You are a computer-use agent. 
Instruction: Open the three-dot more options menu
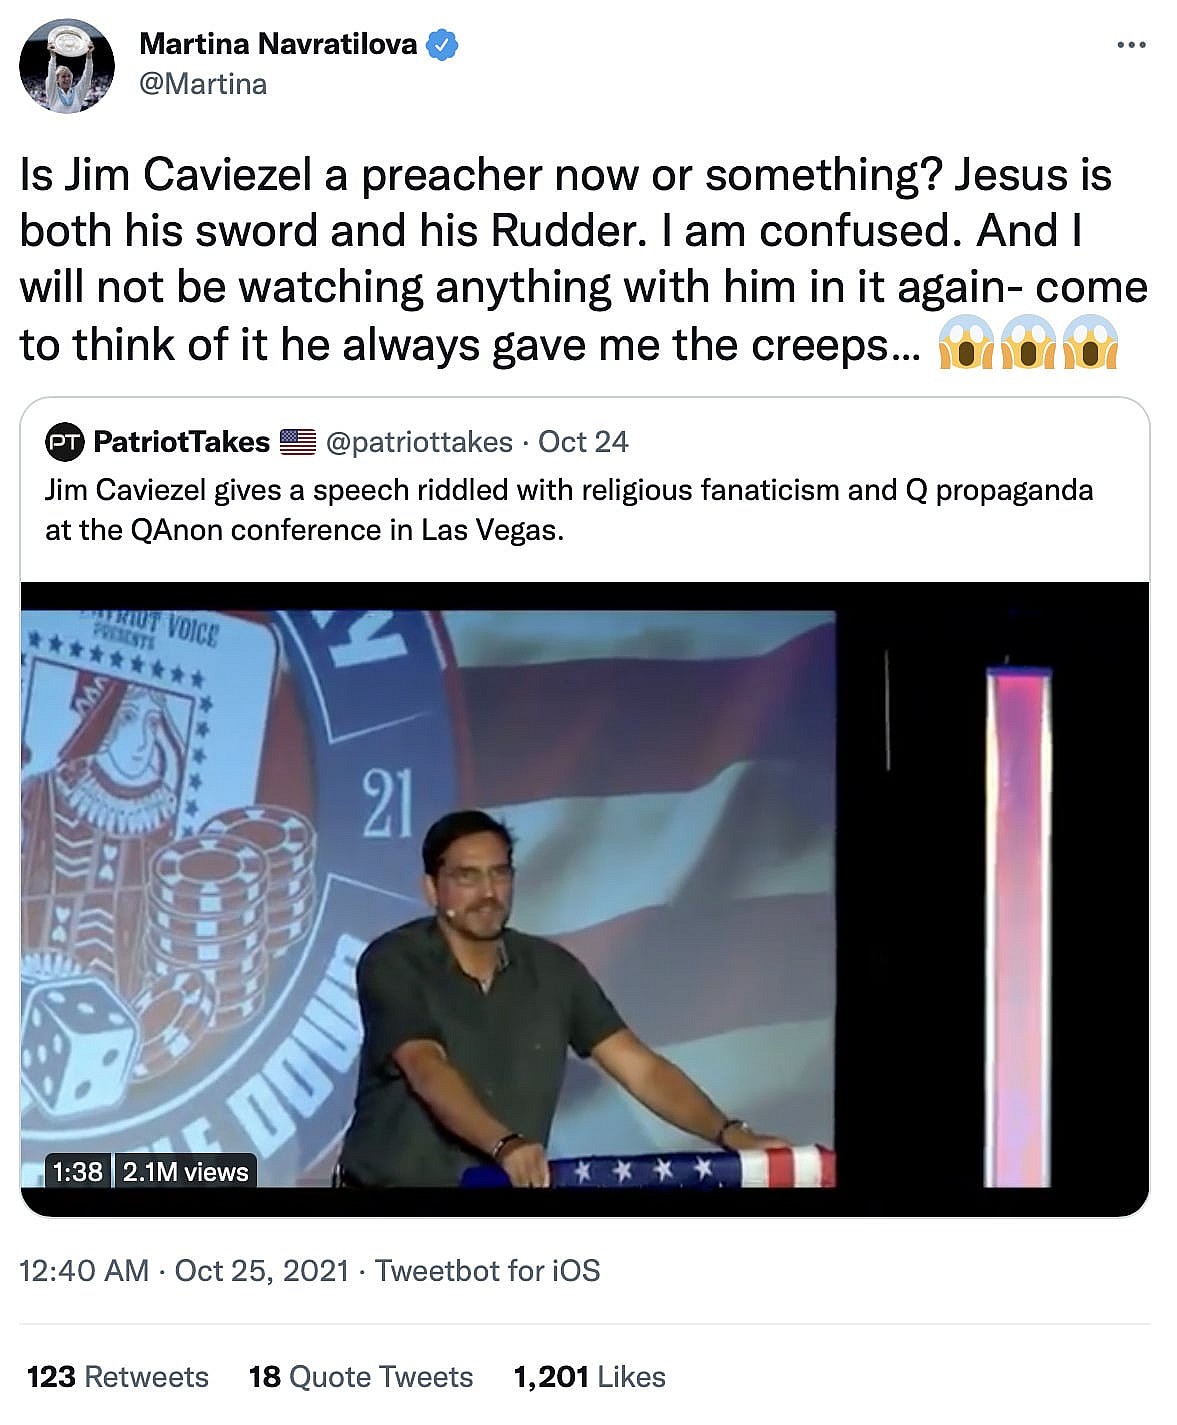(1131, 44)
